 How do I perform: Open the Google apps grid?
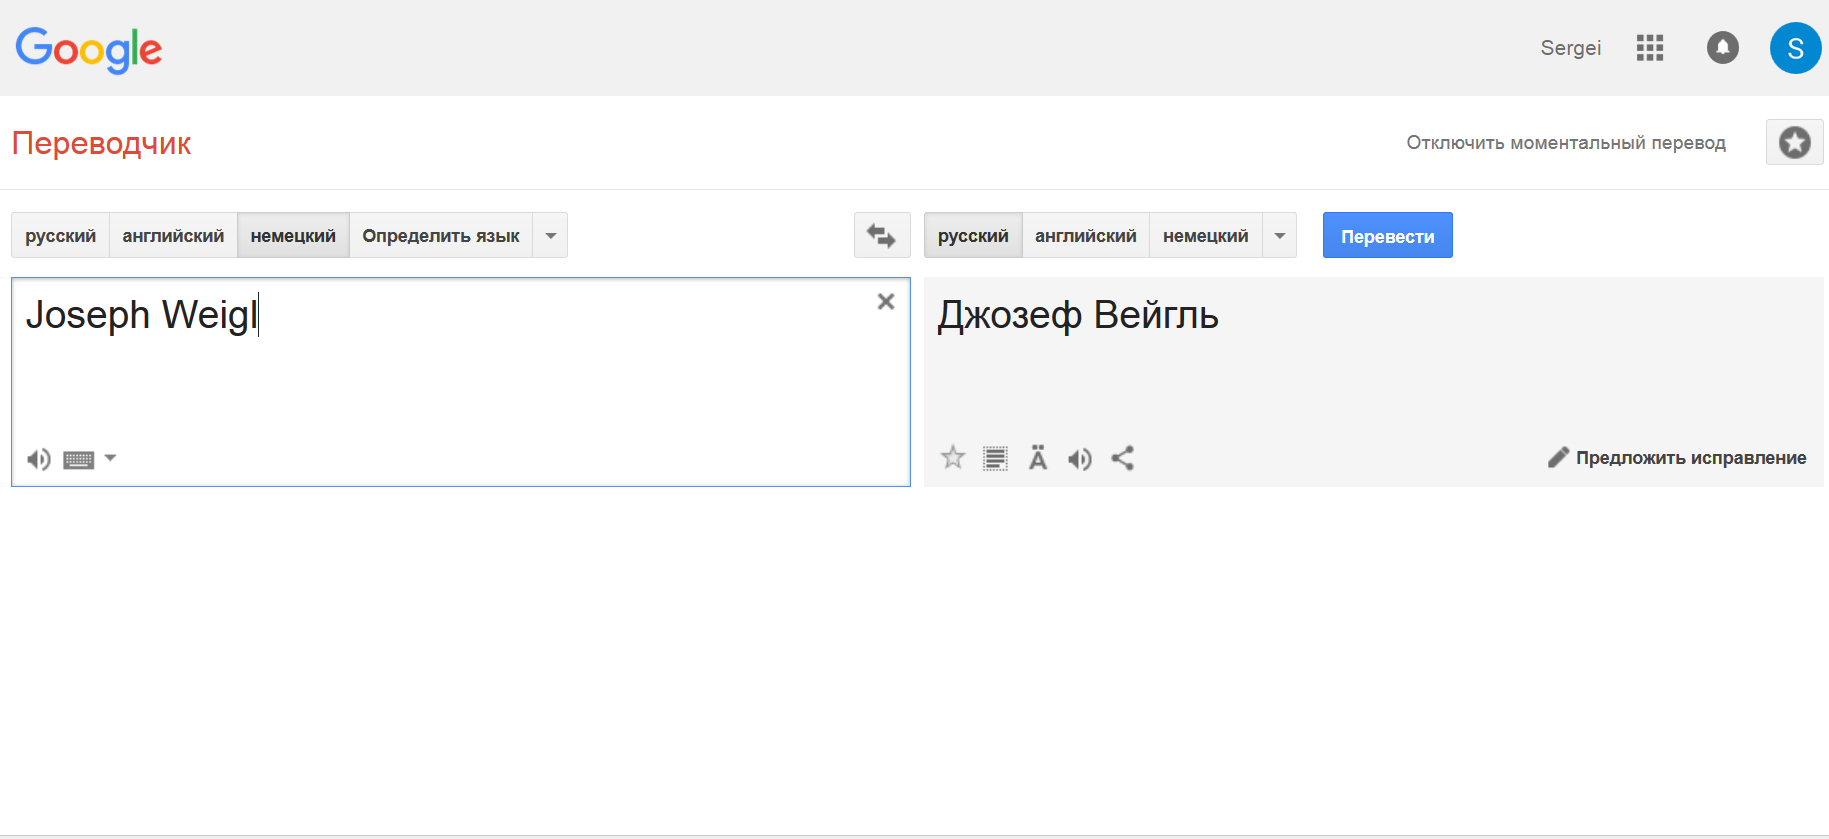[x=1650, y=48]
